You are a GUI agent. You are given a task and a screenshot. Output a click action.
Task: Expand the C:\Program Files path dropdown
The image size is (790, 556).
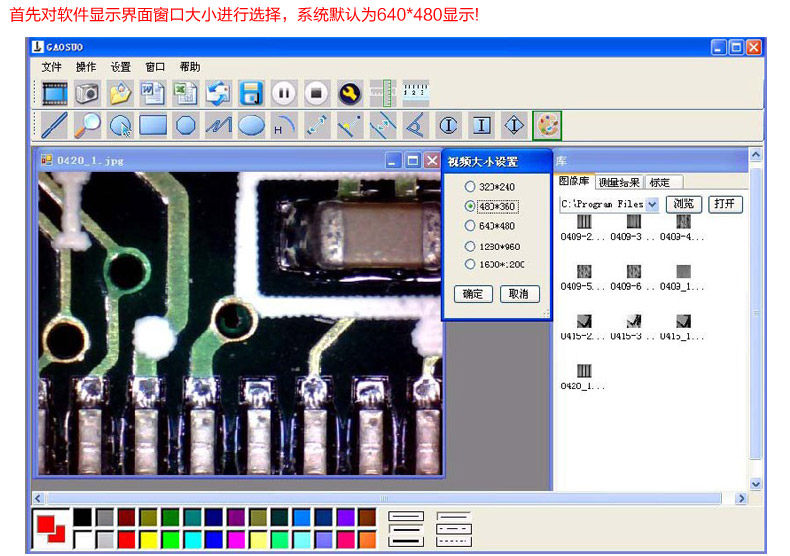652,204
